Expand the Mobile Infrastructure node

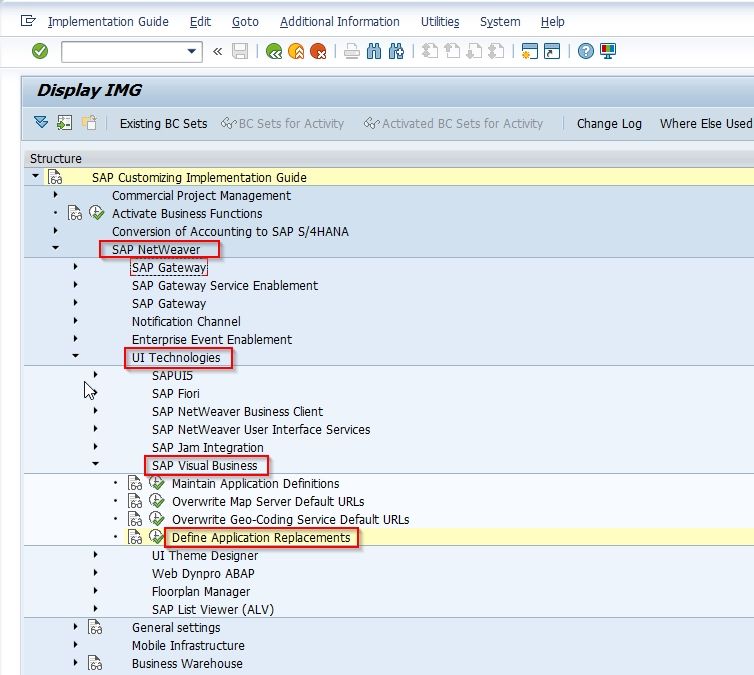tap(75, 645)
